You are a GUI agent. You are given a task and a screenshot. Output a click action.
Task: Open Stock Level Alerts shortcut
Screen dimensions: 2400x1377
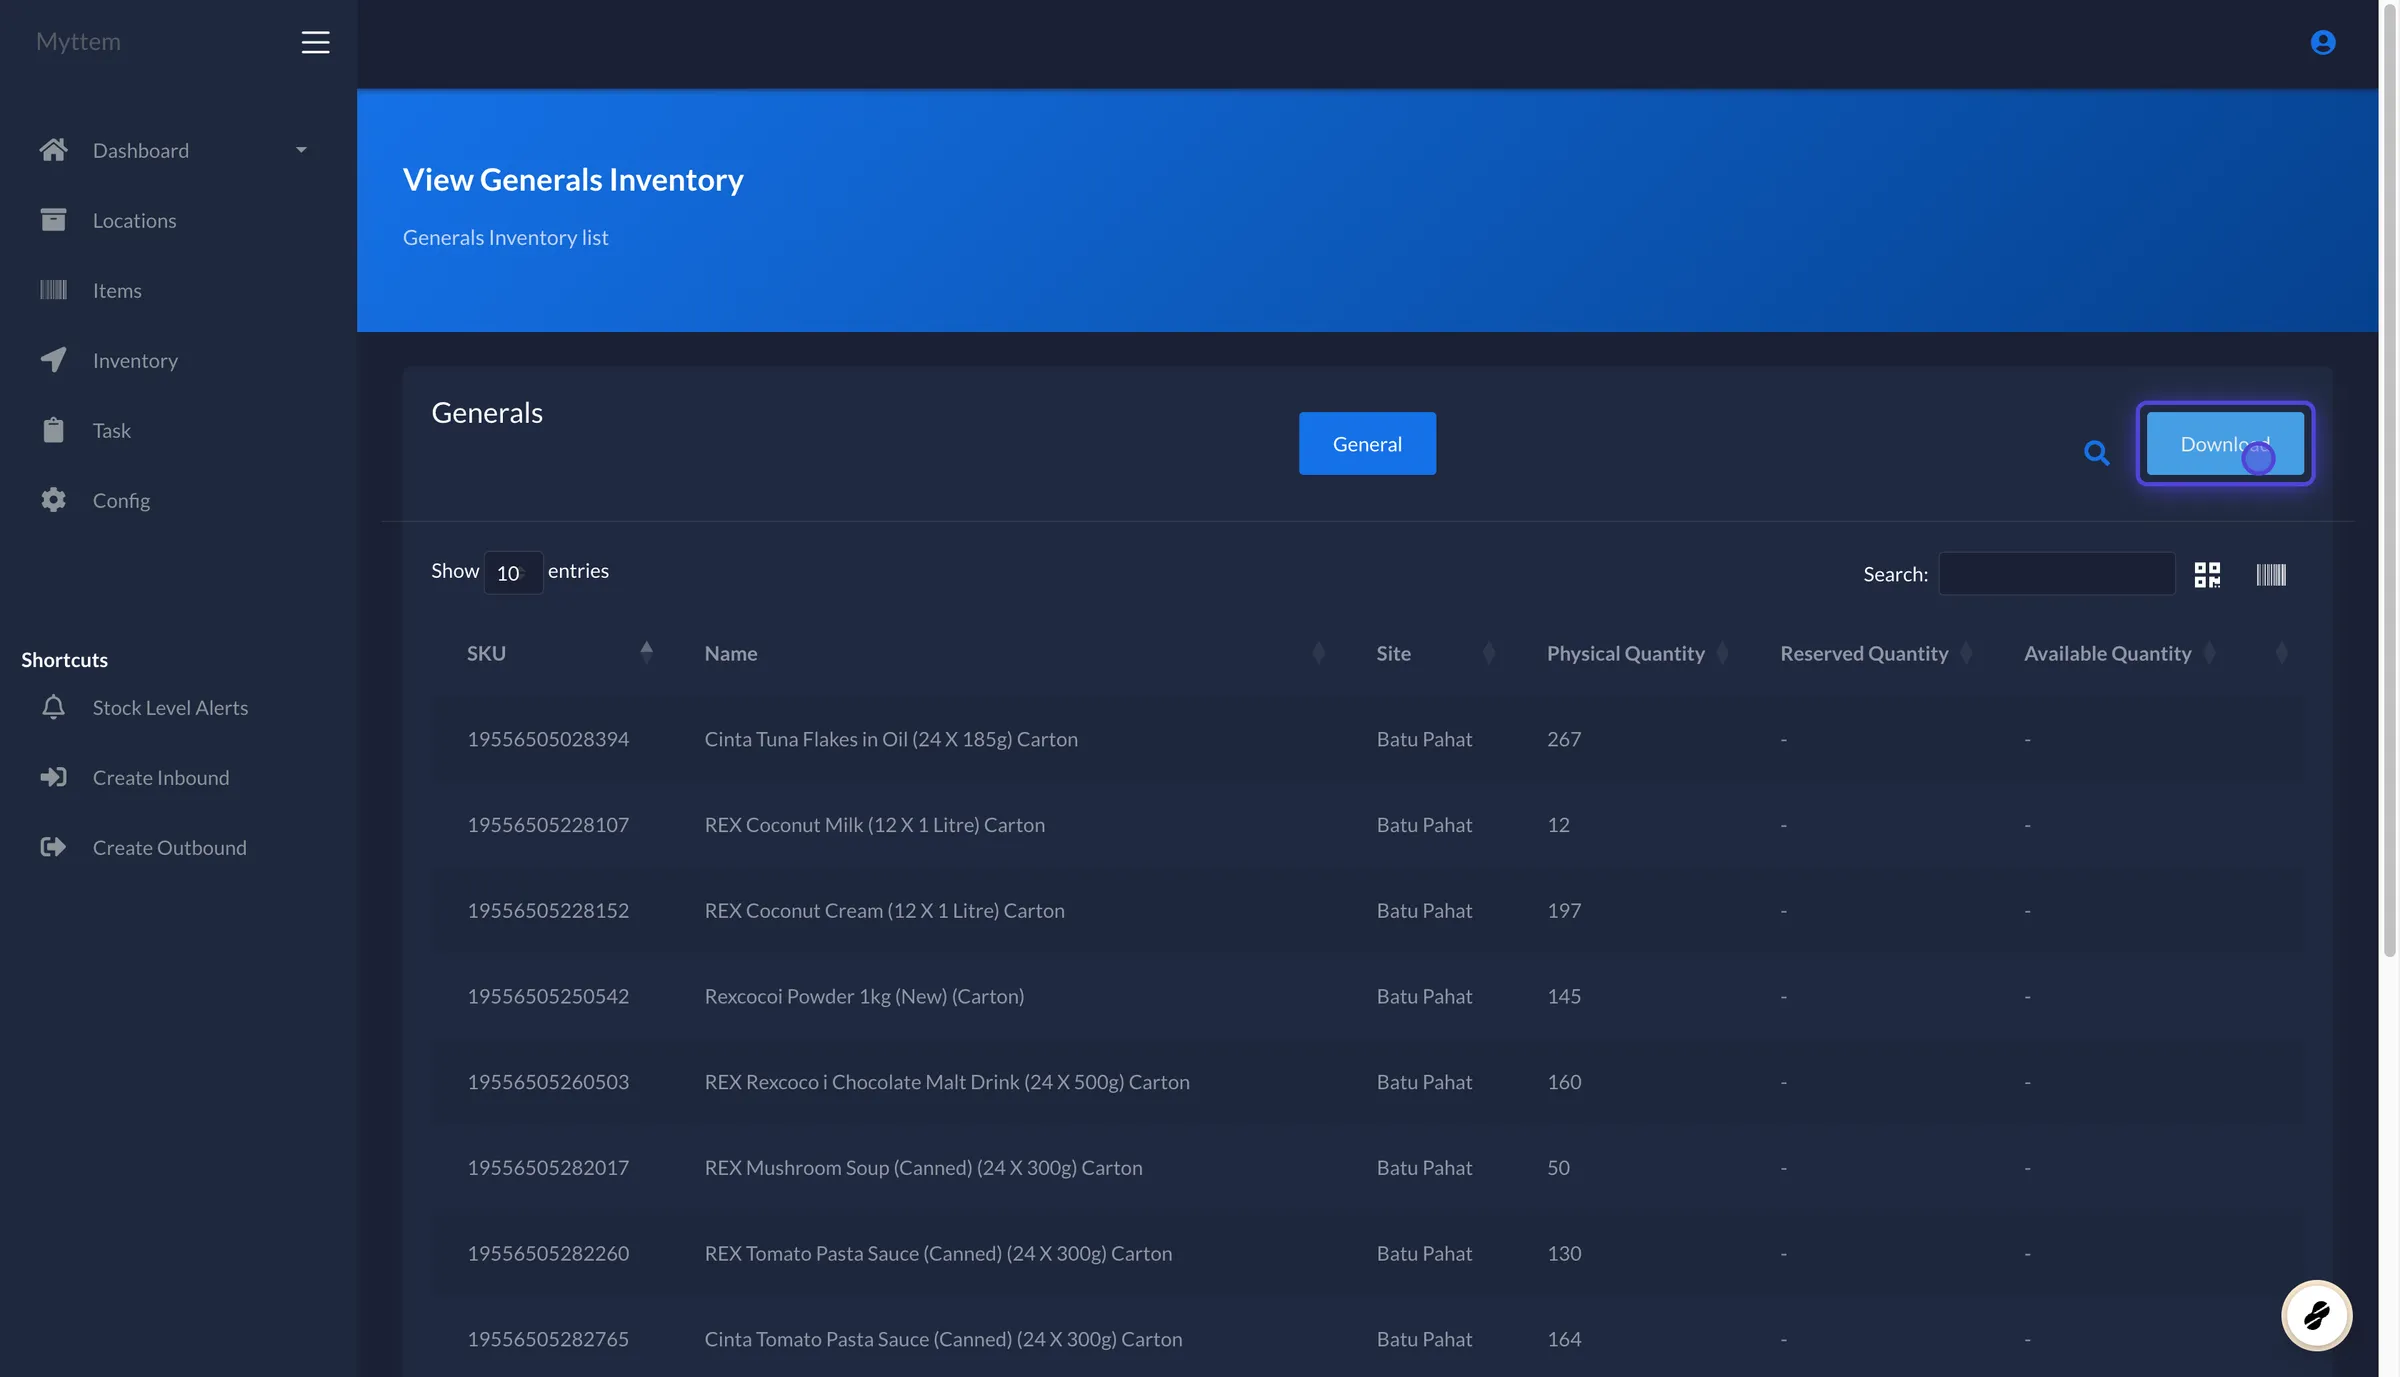pyautogui.click(x=170, y=707)
